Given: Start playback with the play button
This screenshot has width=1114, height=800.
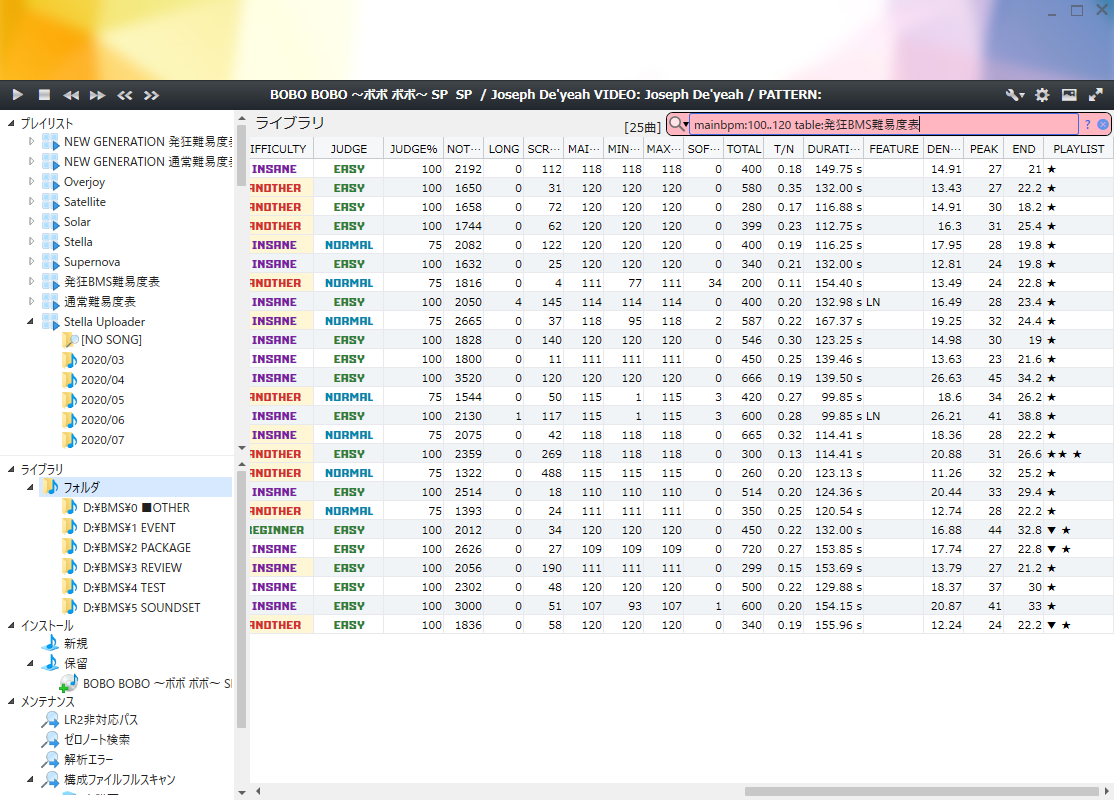Looking at the screenshot, I should [x=18, y=94].
